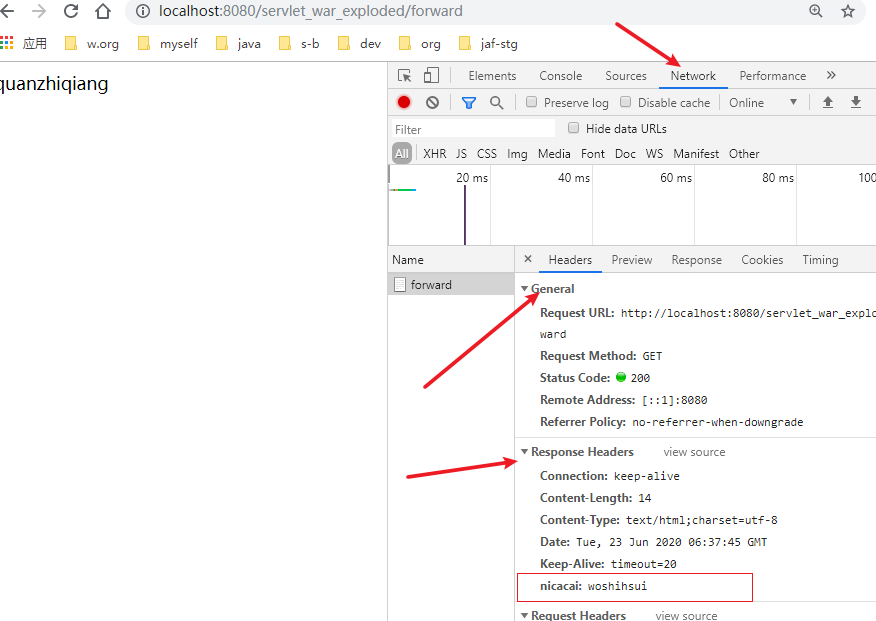Open the zoom magnifier icon in address bar
876x621 pixels.
click(816, 11)
